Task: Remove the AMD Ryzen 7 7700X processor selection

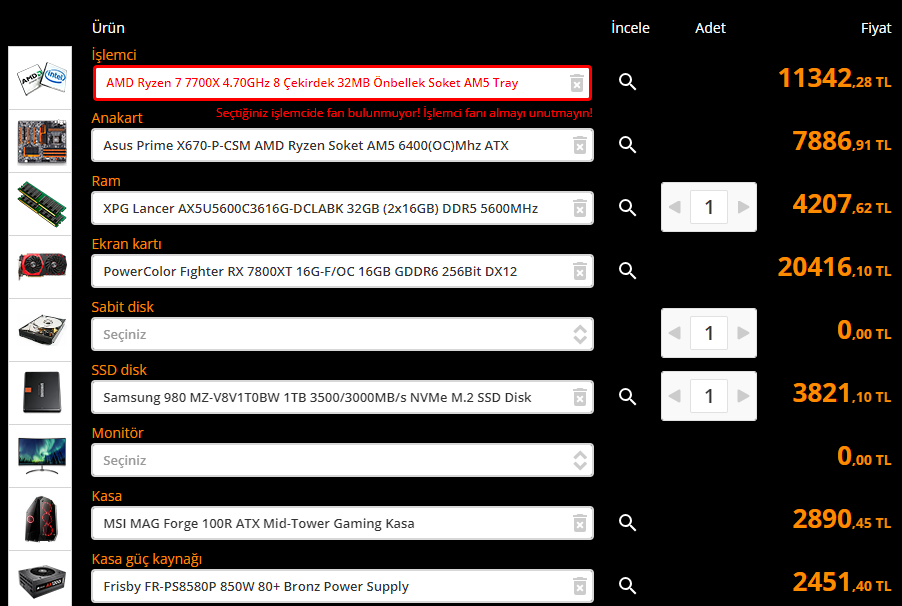Action: point(577,83)
